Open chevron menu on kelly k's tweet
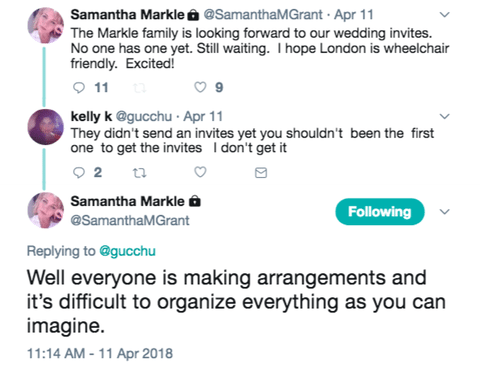The image size is (480, 367). tap(445, 116)
